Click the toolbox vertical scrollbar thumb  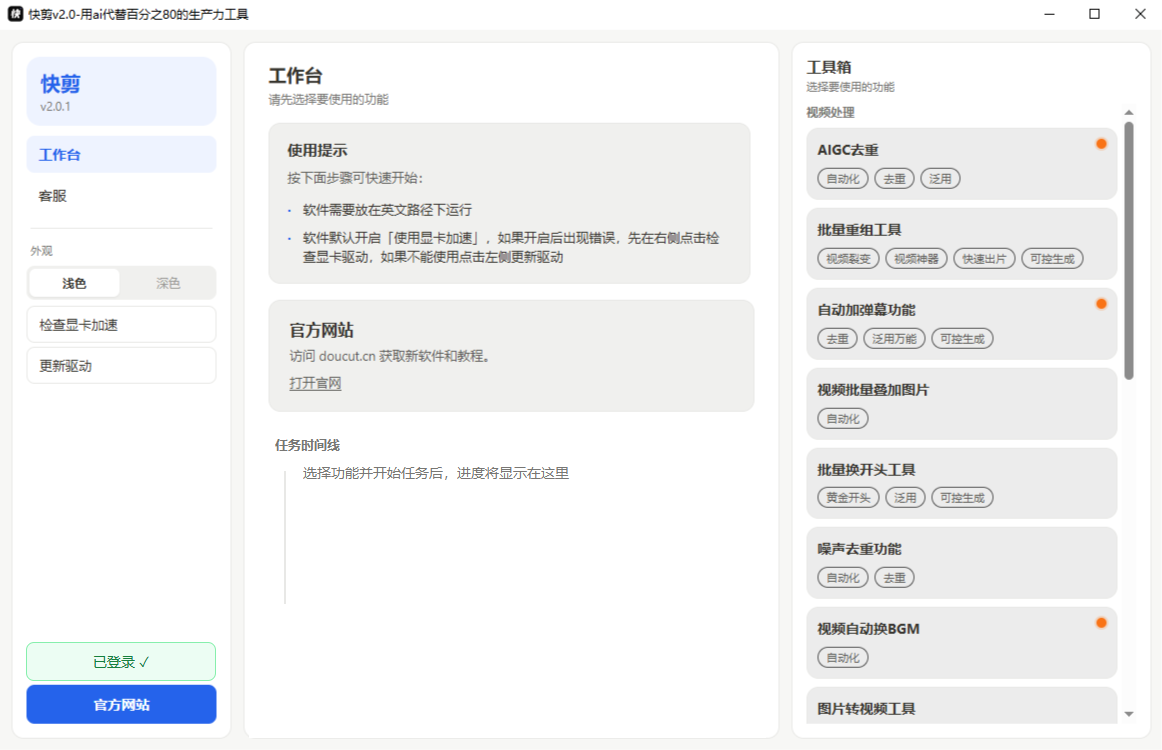pyautogui.click(x=1129, y=250)
